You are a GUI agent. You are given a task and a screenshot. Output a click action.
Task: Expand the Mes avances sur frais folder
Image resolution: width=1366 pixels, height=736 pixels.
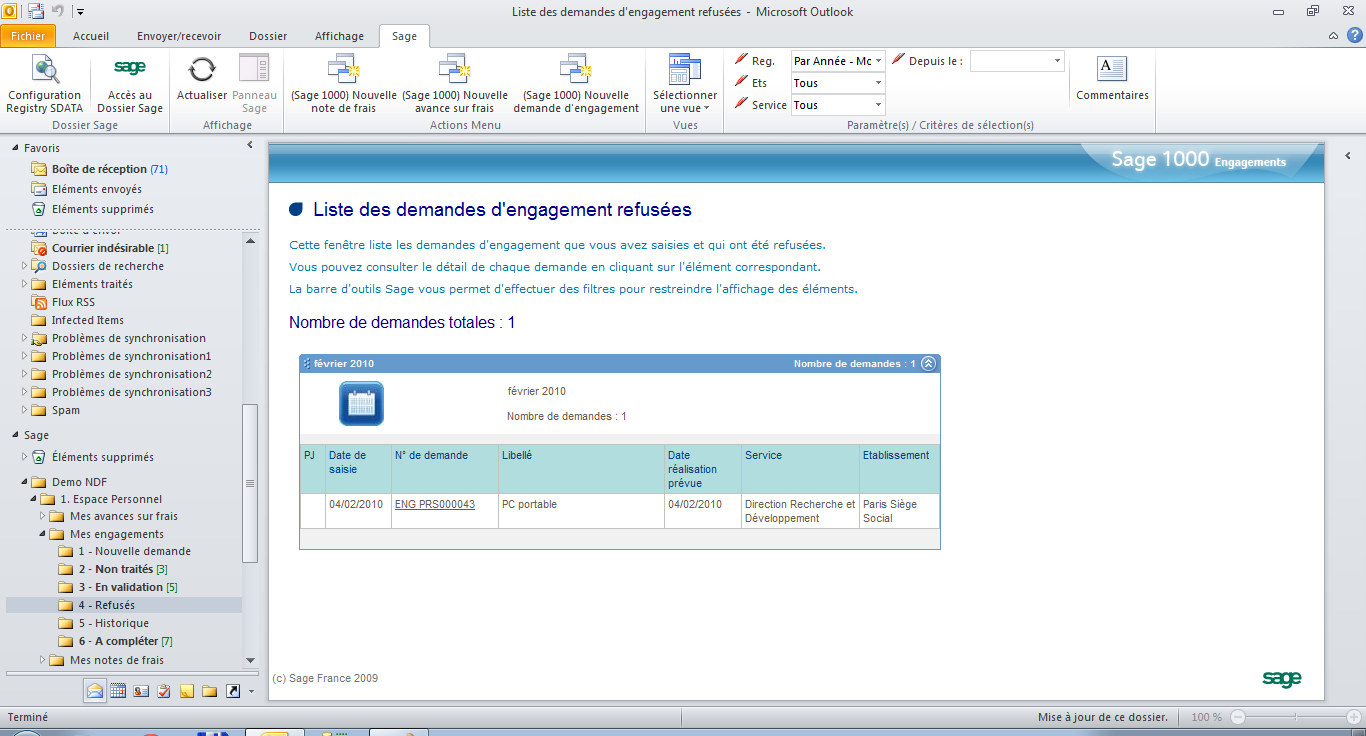click(44, 517)
